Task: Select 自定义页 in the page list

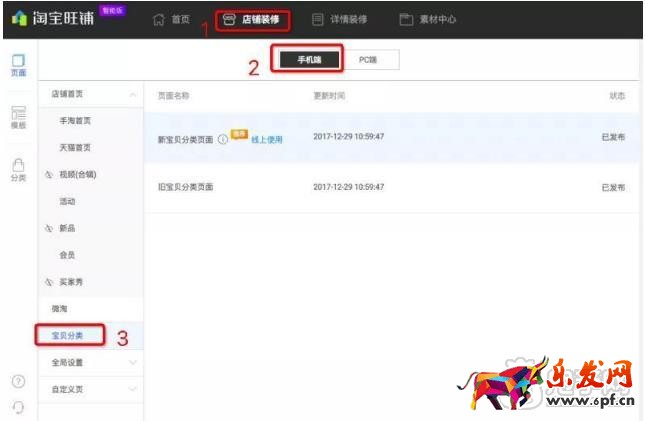Action: point(67,389)
